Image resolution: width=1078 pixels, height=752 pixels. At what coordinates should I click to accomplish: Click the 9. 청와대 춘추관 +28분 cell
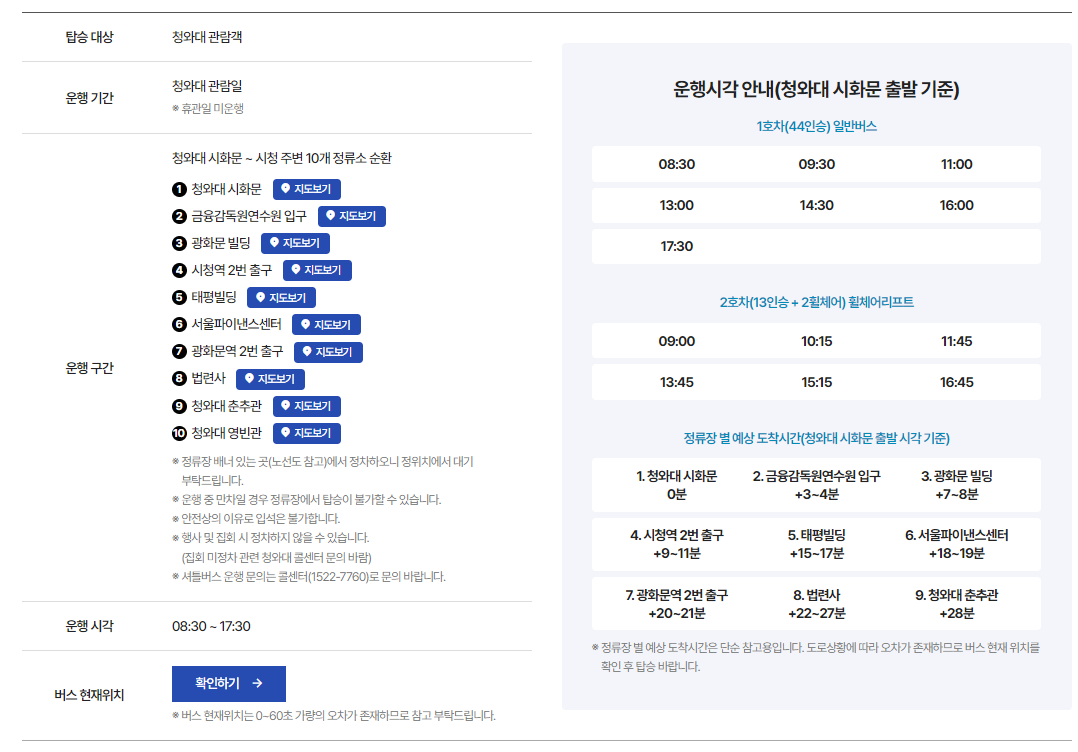pyautogui.click(x=956, y=604)
